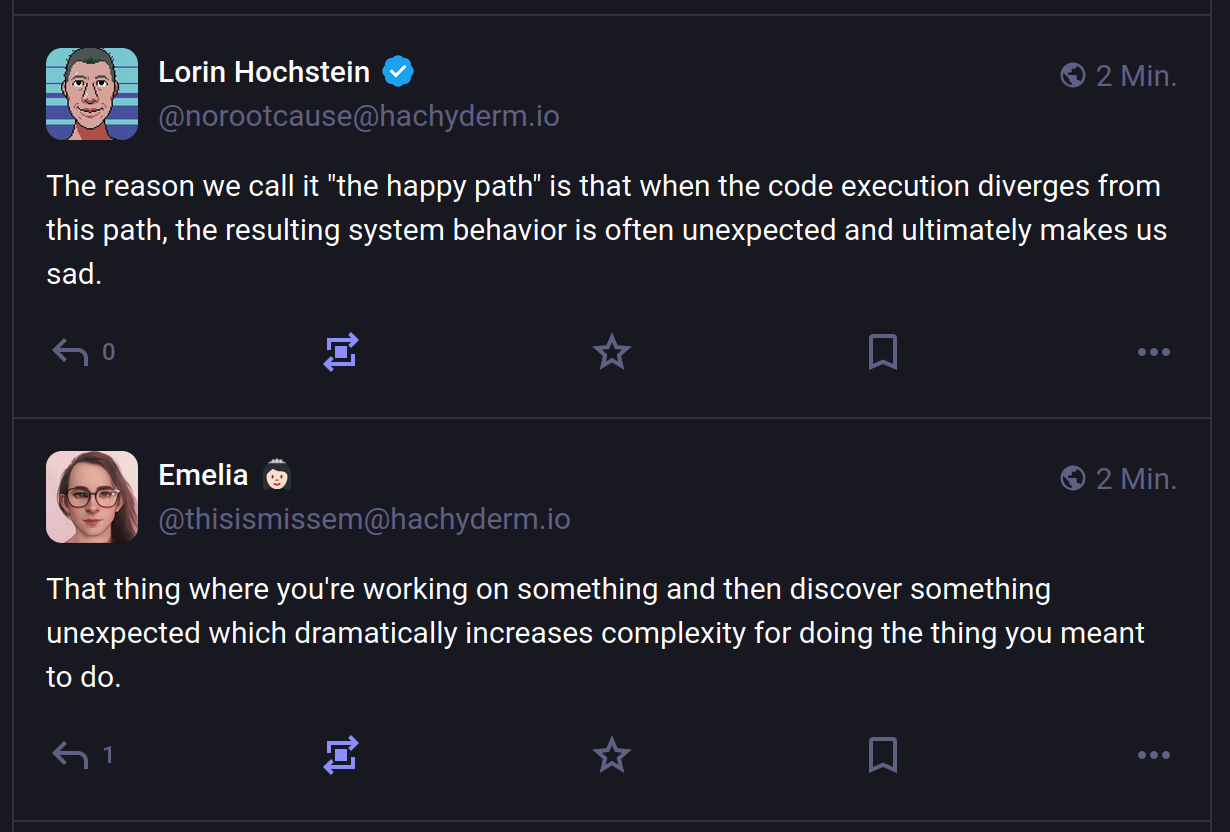1230x832 pixels.
Task: Visit the @norootcause@hachyderm.io handle
Action: click(359, 116)
